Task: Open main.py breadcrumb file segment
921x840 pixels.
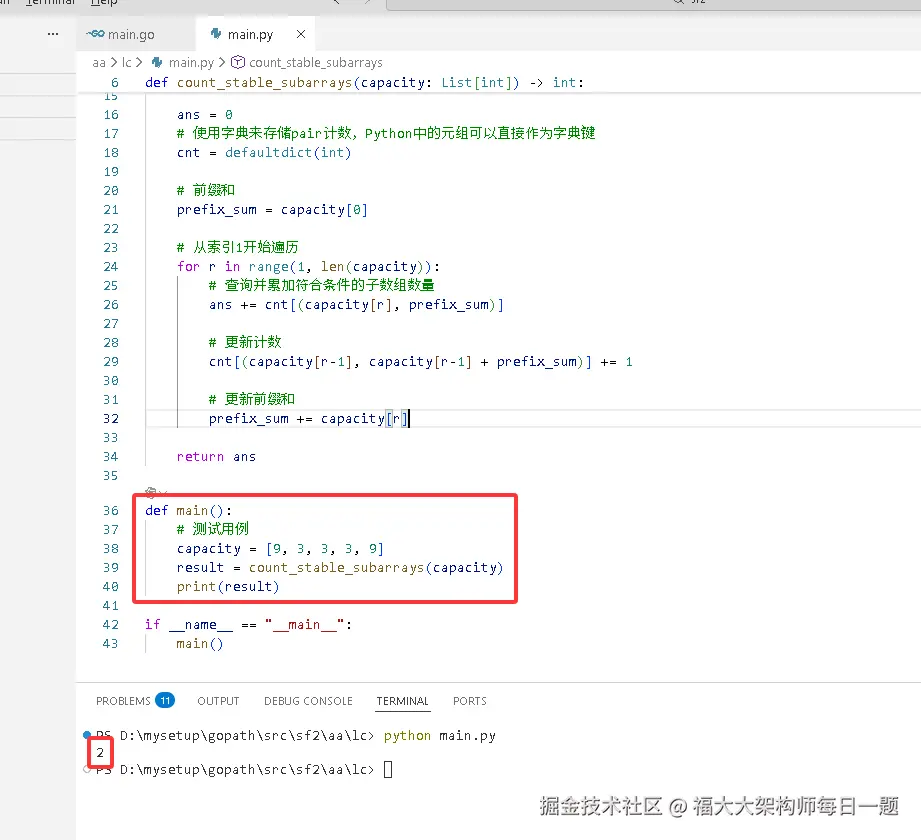Action: click(191, 62)
